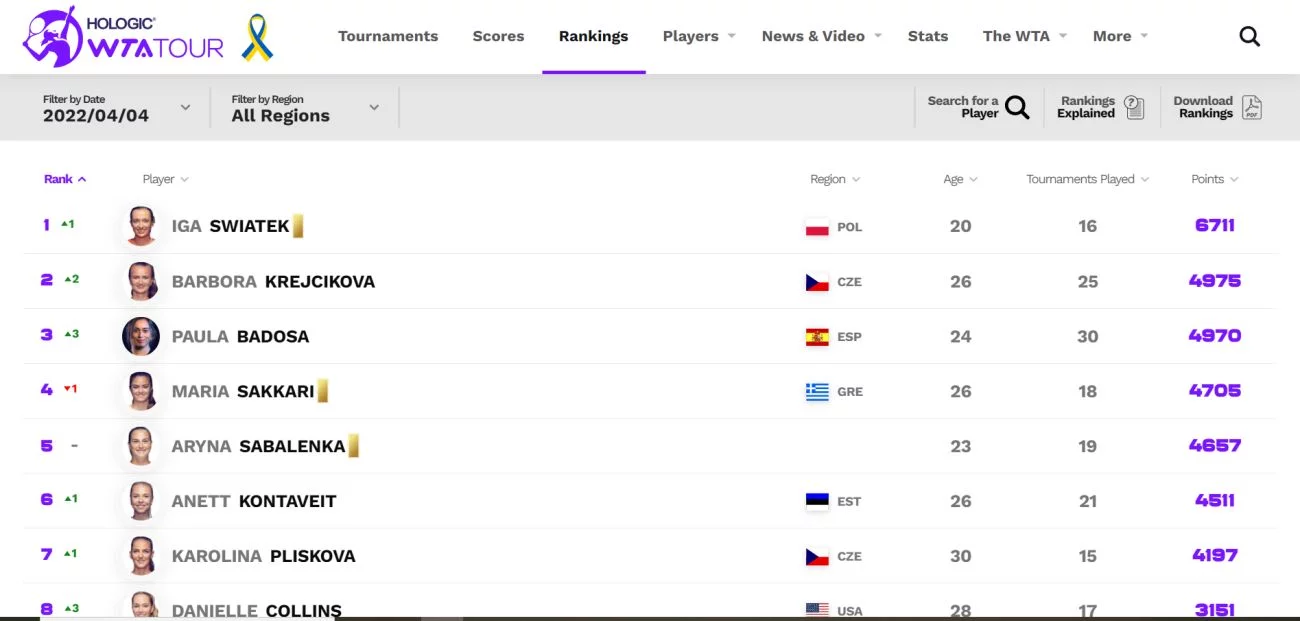
Task: Open the Players menu dropdown
Action: click(699, 36)
